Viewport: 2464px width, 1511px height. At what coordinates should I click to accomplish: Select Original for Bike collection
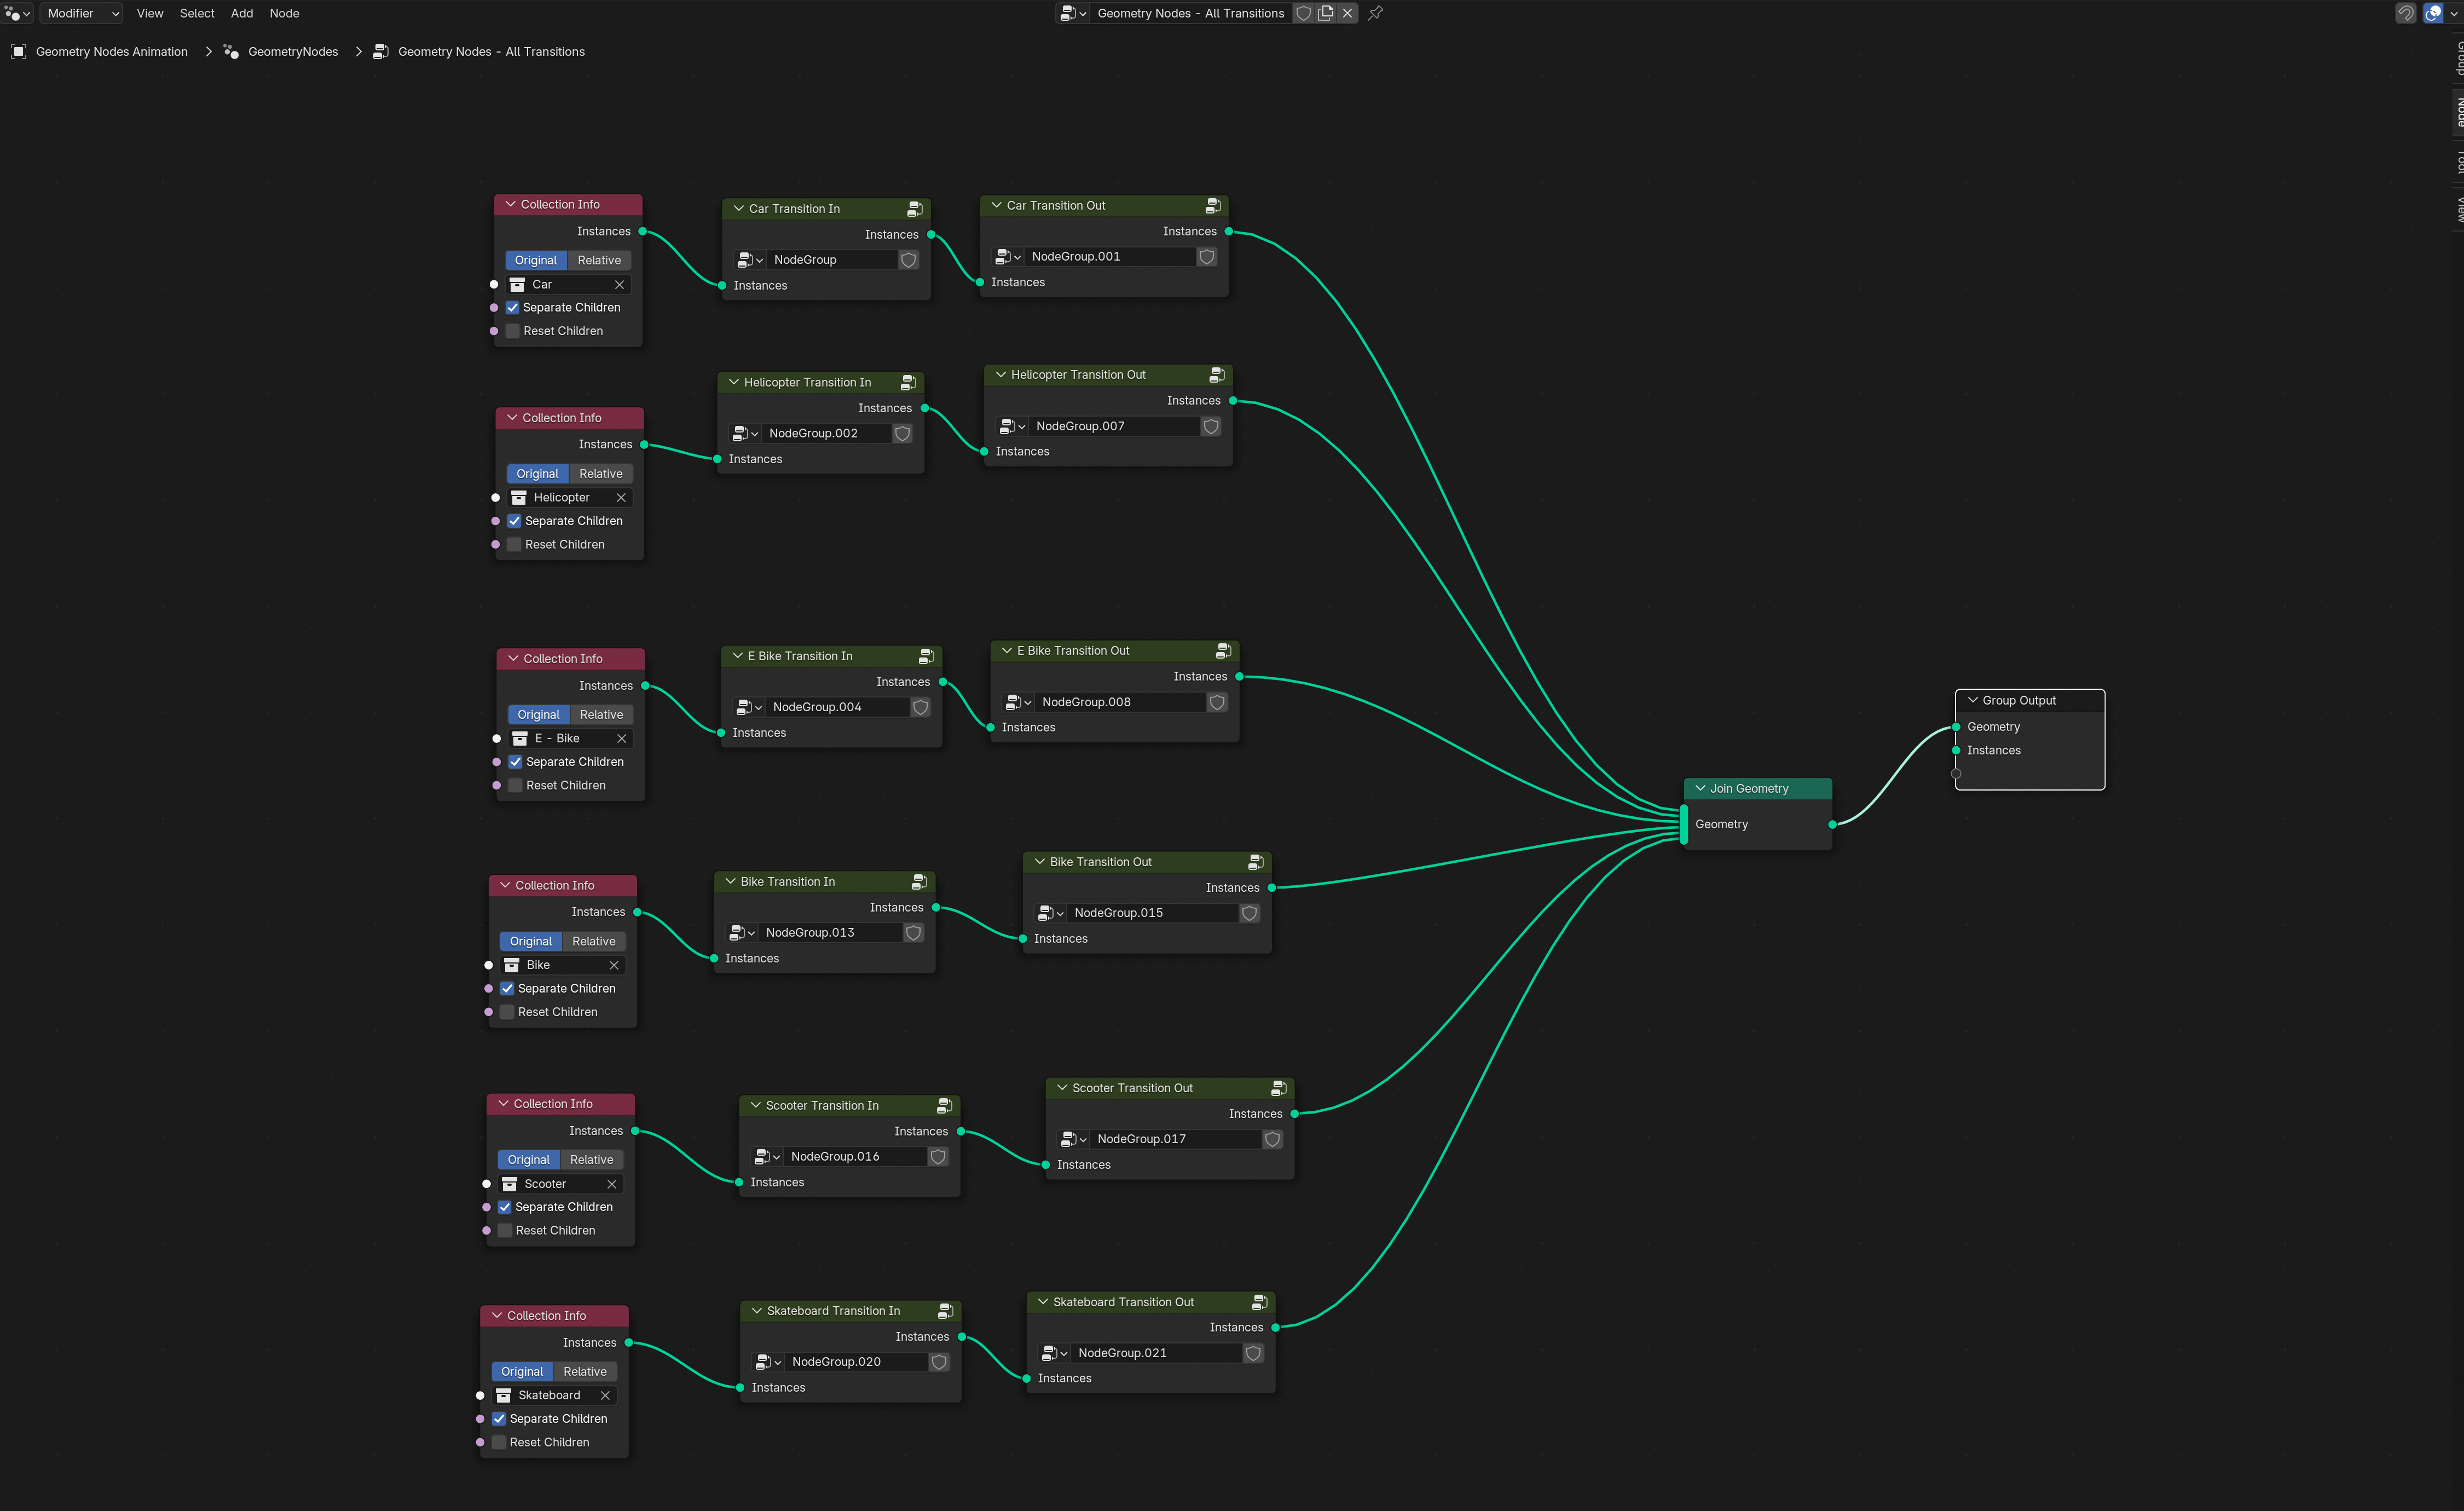[x=530, y=942]
